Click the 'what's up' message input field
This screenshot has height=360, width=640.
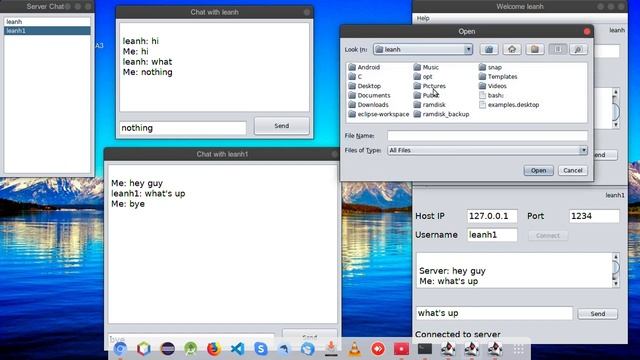click(x=494, y=313)
